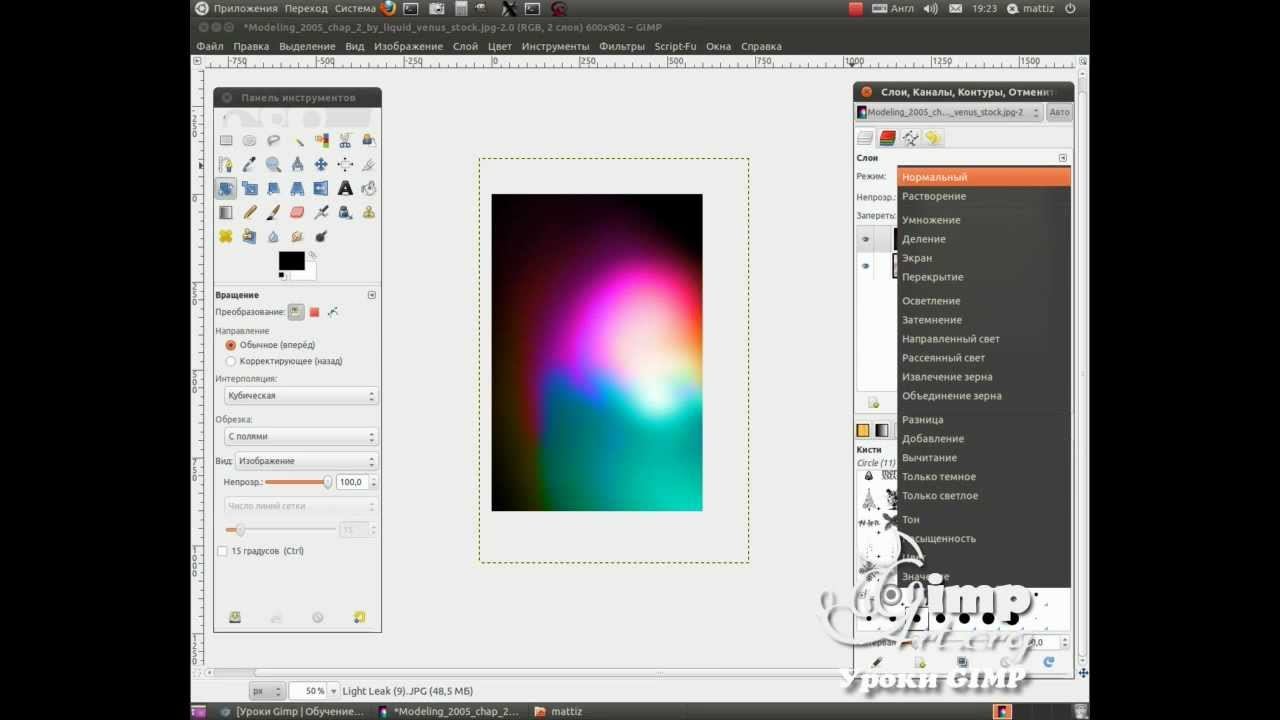Select the Eraser tool
Image resolution: width=1280 pixels, height=720 pixels.
[x=297, y=212]
